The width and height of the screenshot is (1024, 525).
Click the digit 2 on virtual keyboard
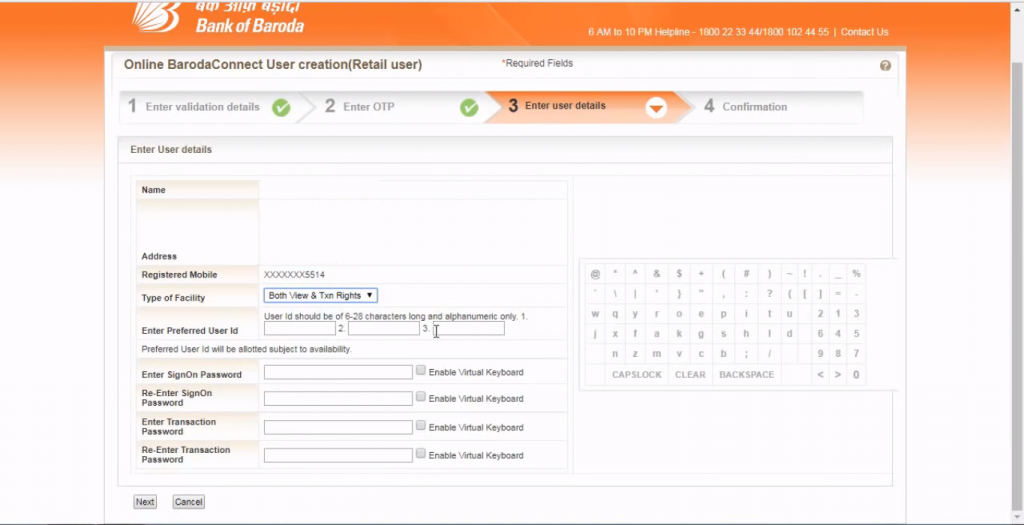(x=821, y=314)
